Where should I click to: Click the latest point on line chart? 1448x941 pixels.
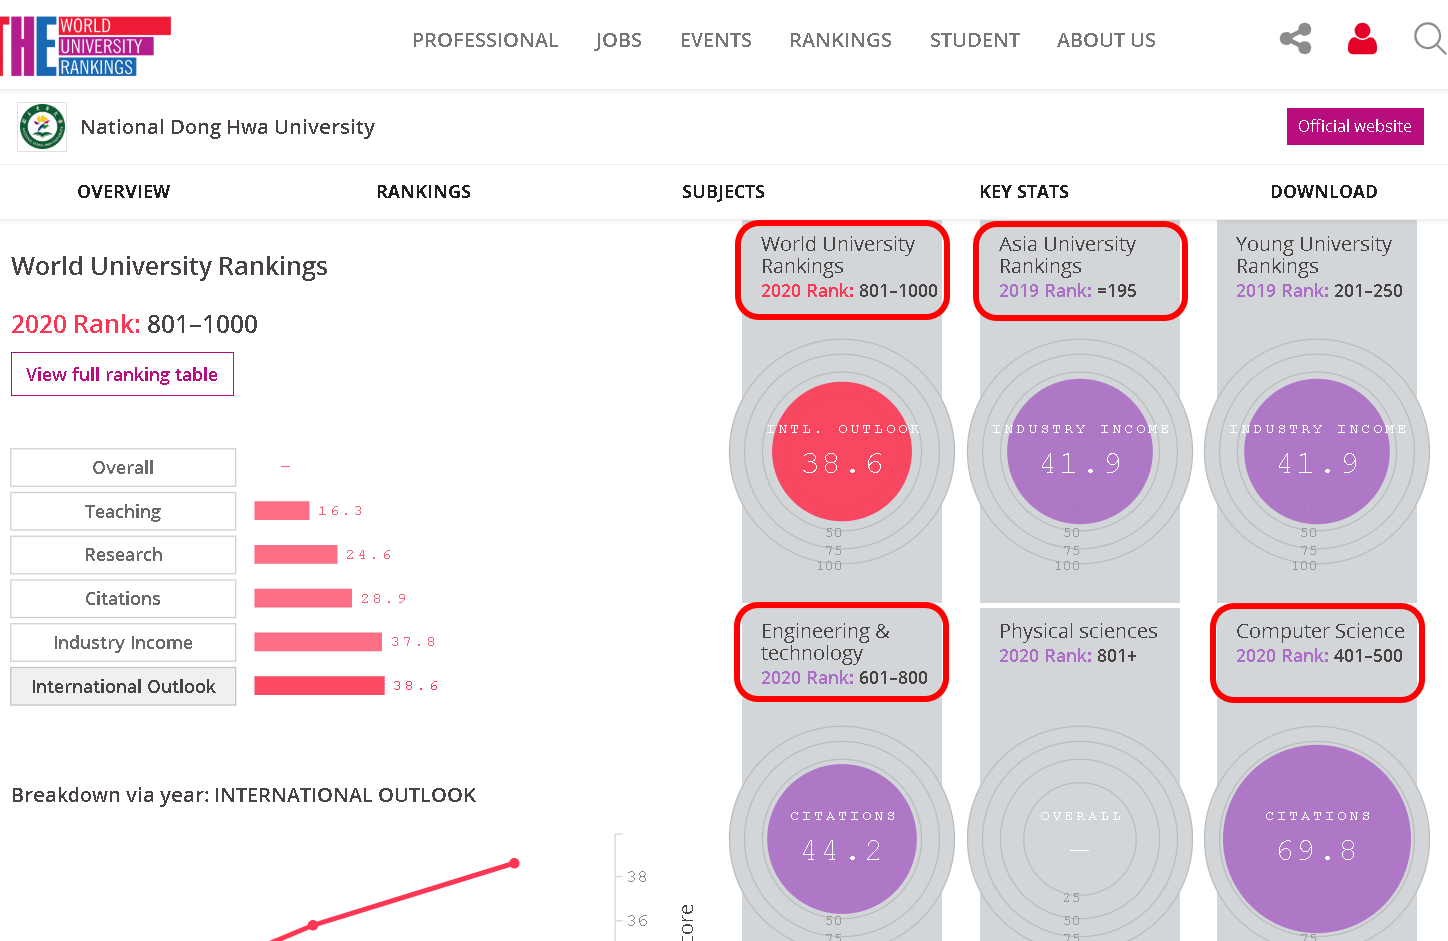tap(514, 863)
